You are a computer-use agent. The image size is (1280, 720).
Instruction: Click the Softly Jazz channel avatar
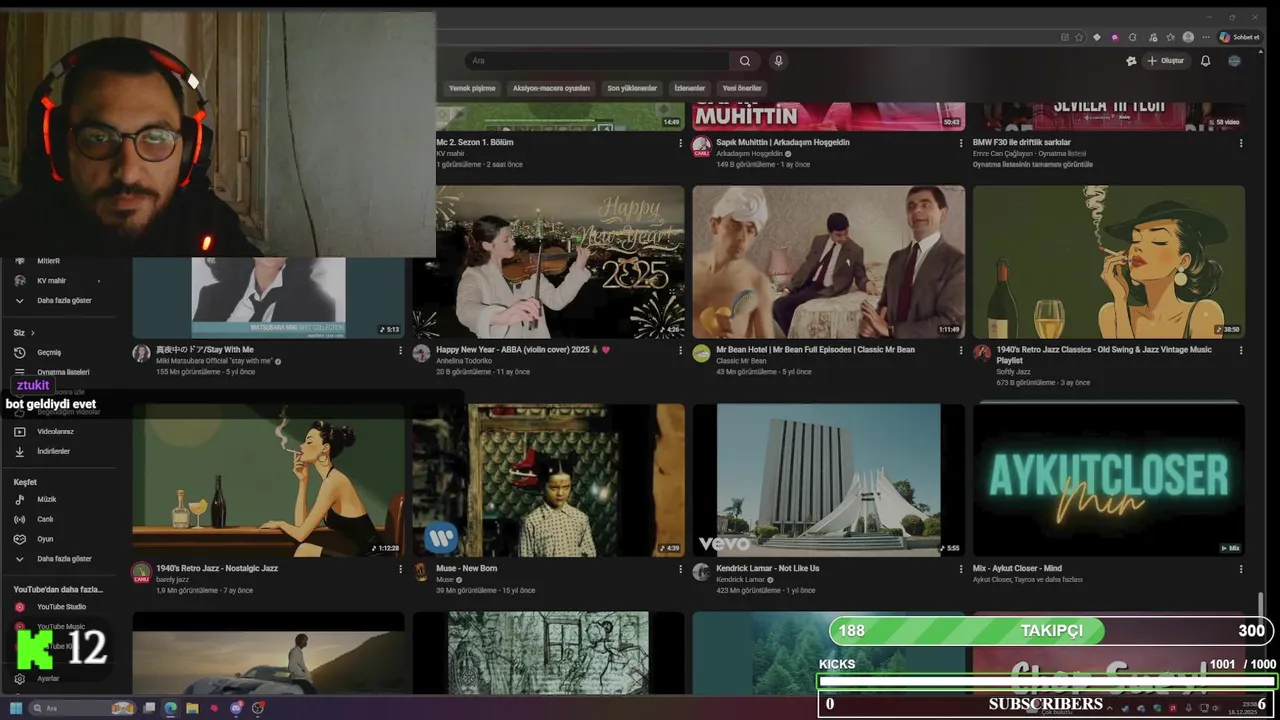(x=982, y=353)
